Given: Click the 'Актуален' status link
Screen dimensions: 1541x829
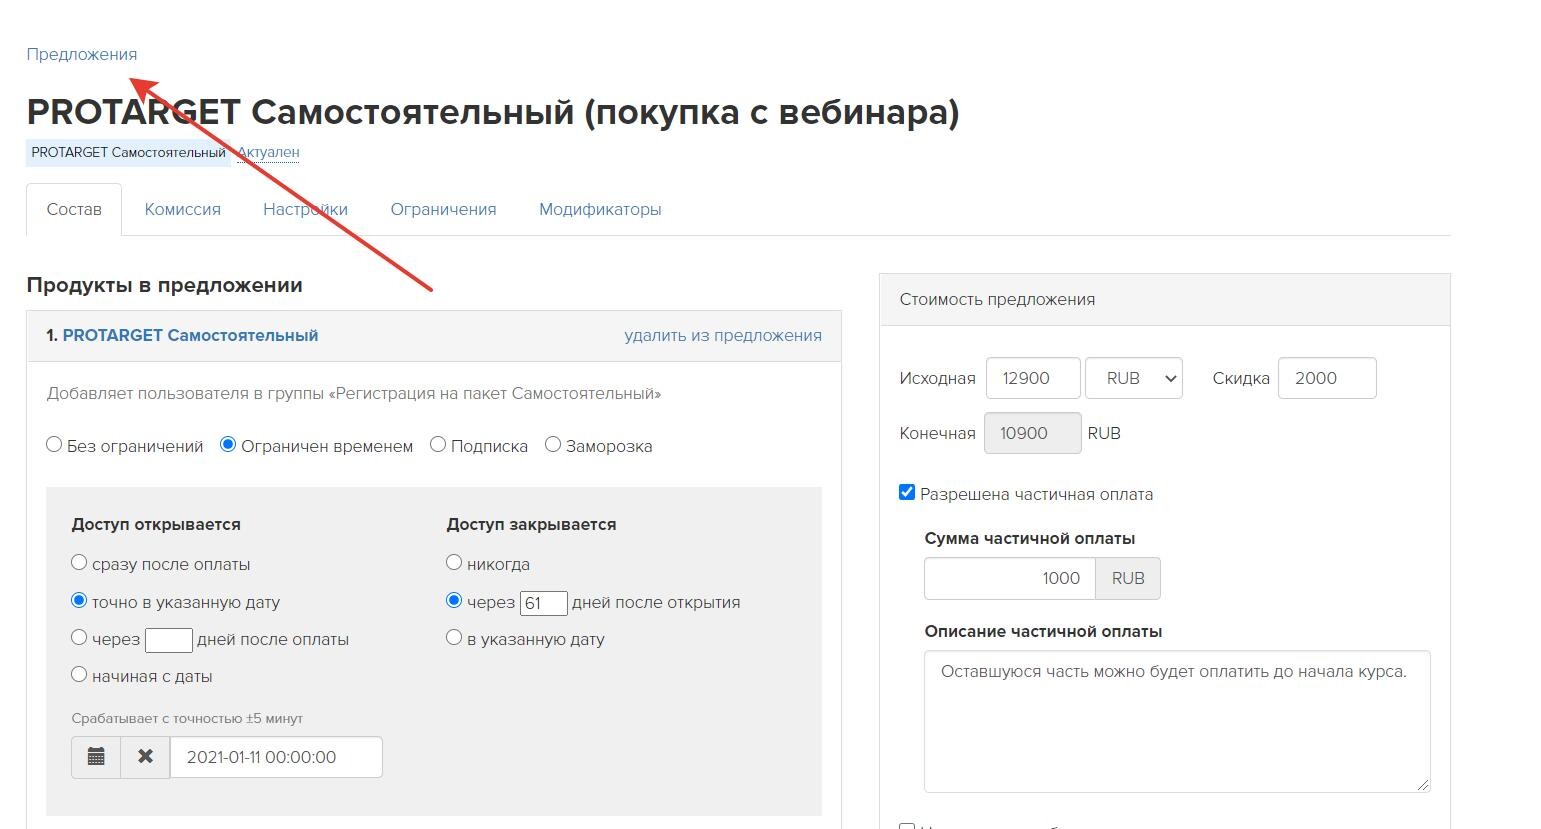Looking at the screenshot, I should point(268,152).
